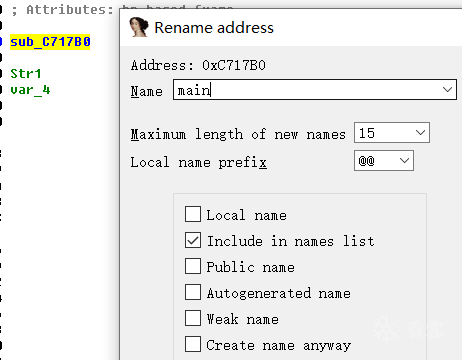Enable Autogenerated name option
Viewport: 462px width, 360px height.
pyautogui.click(x=193, y=292)
